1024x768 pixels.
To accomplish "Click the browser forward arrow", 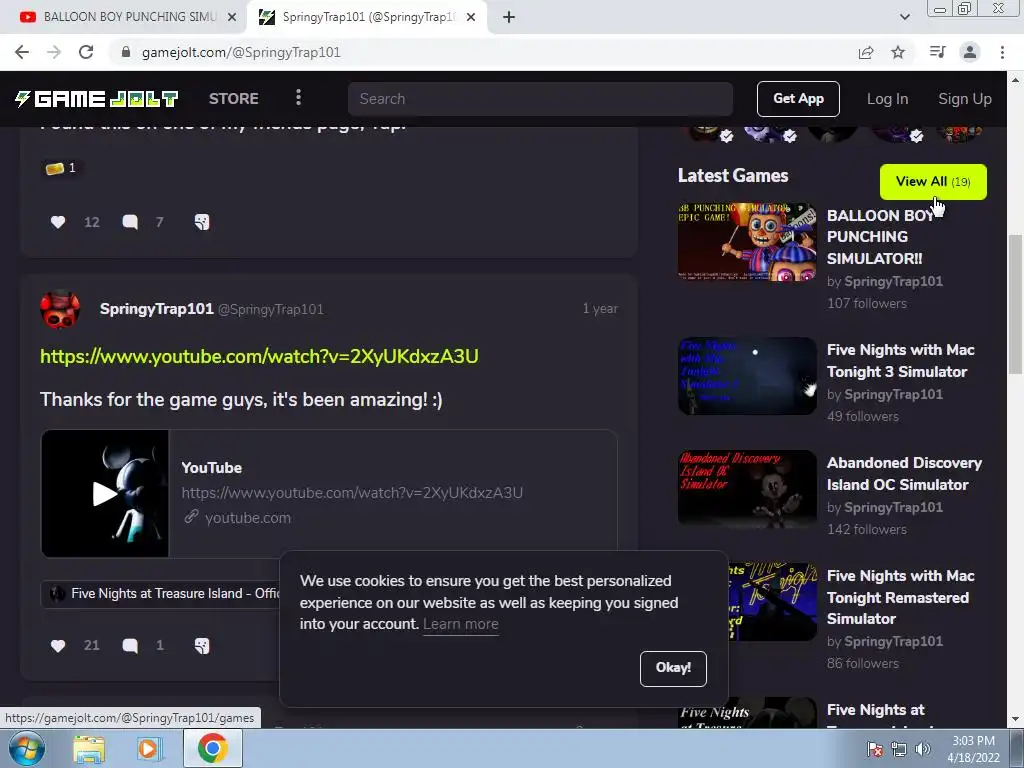I will point(54,52).
